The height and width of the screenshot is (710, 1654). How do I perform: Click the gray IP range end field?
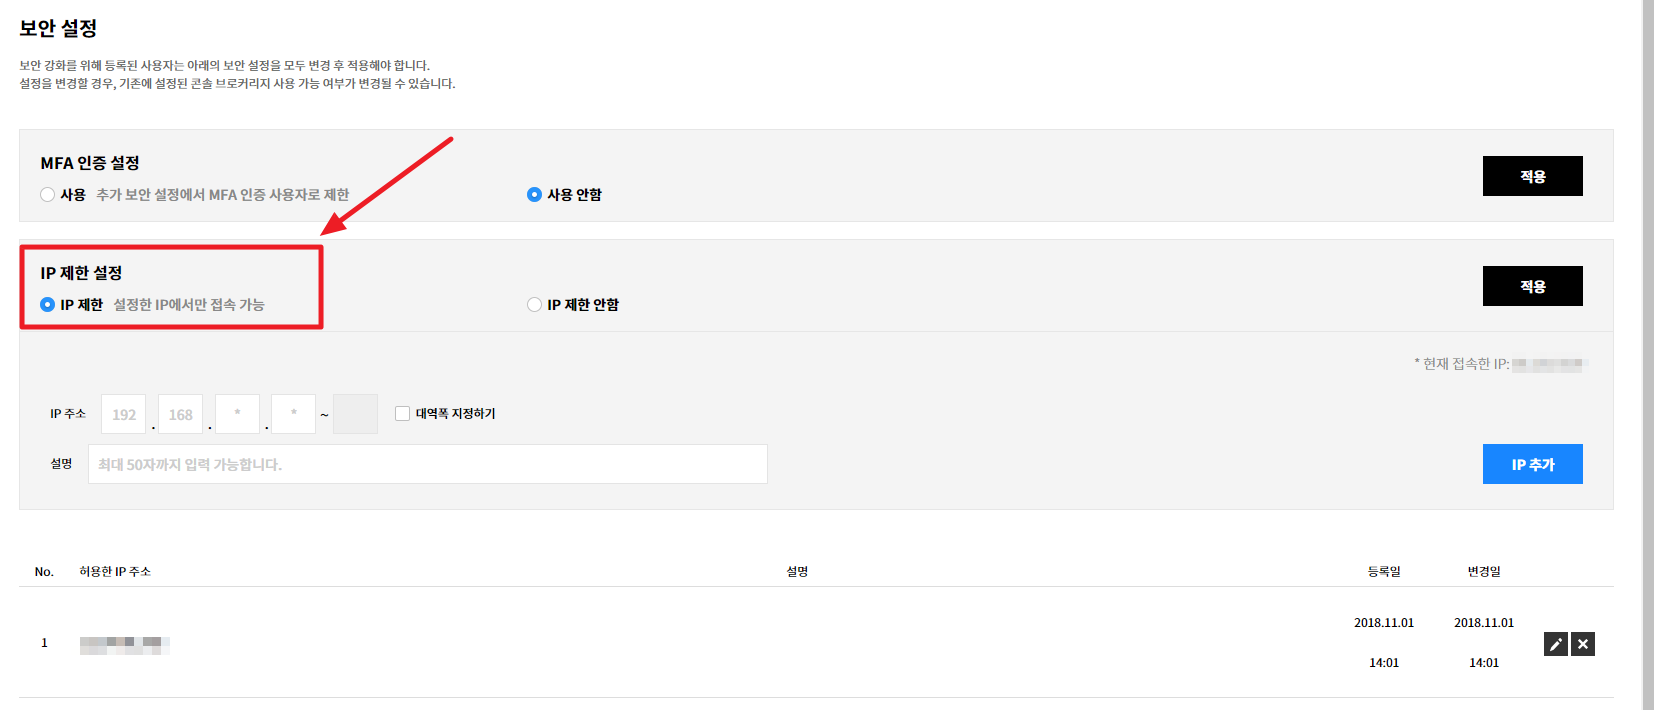355,414
